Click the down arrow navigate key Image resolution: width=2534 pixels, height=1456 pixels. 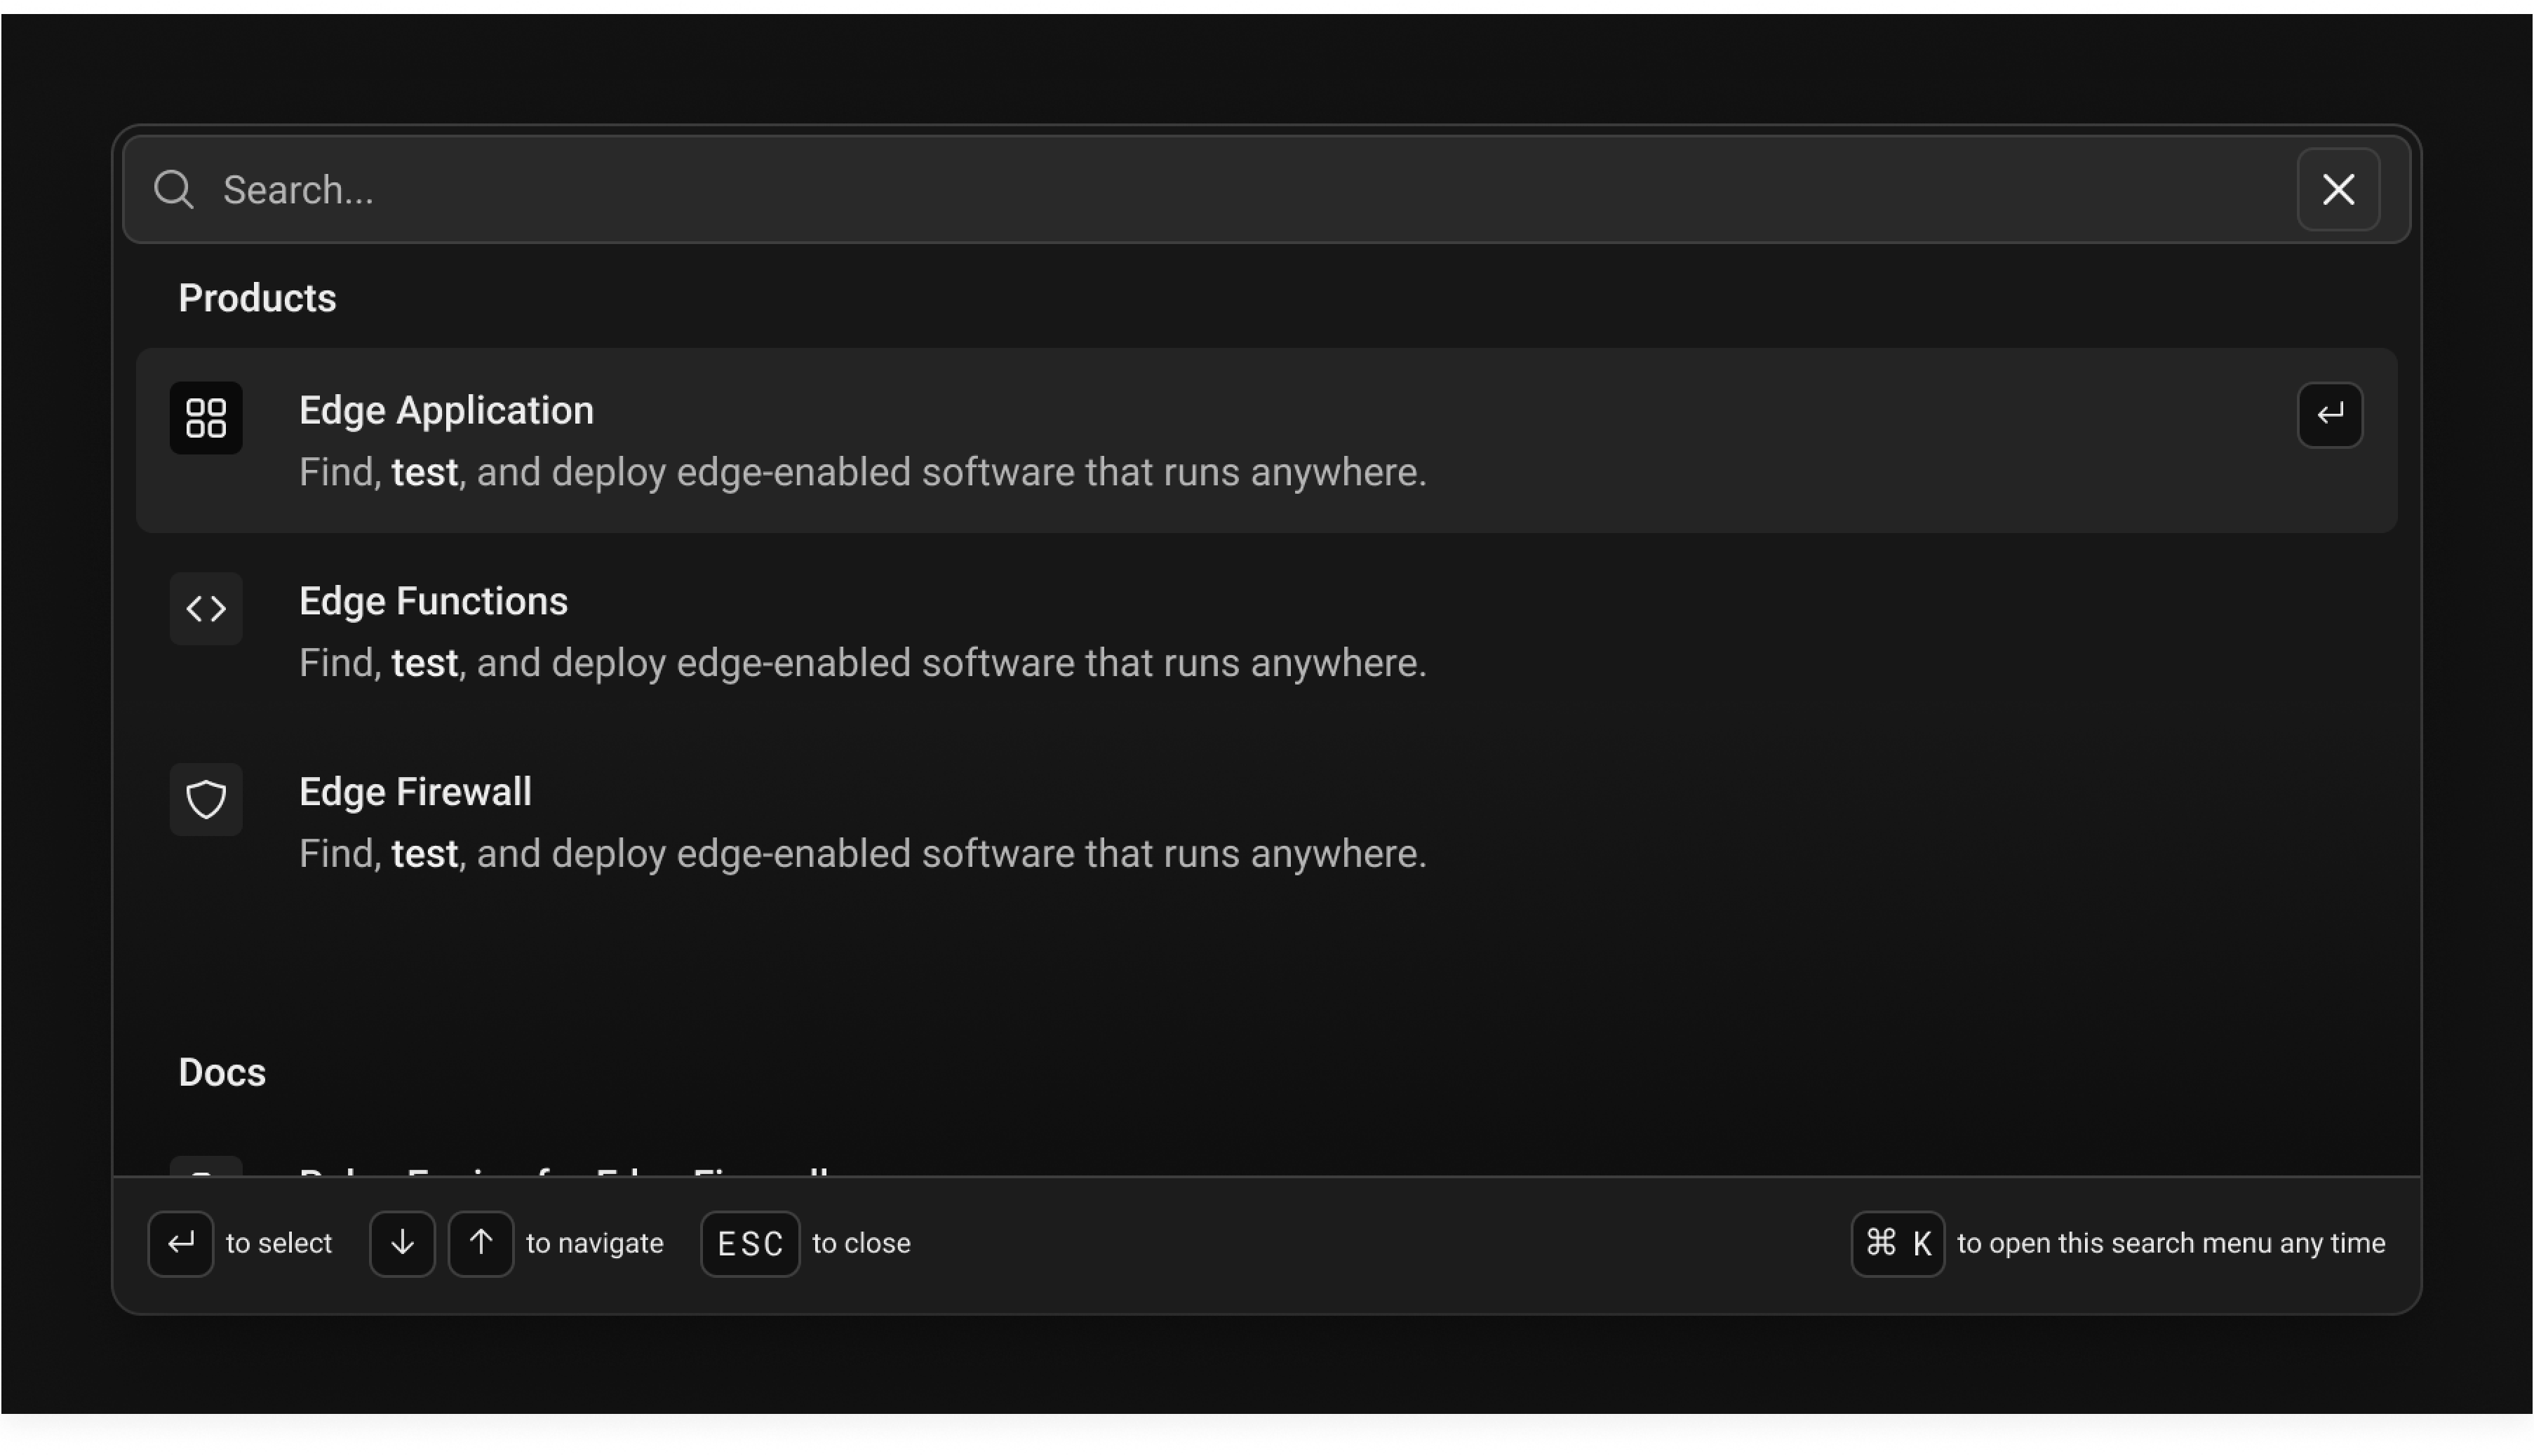(402, 1243)
